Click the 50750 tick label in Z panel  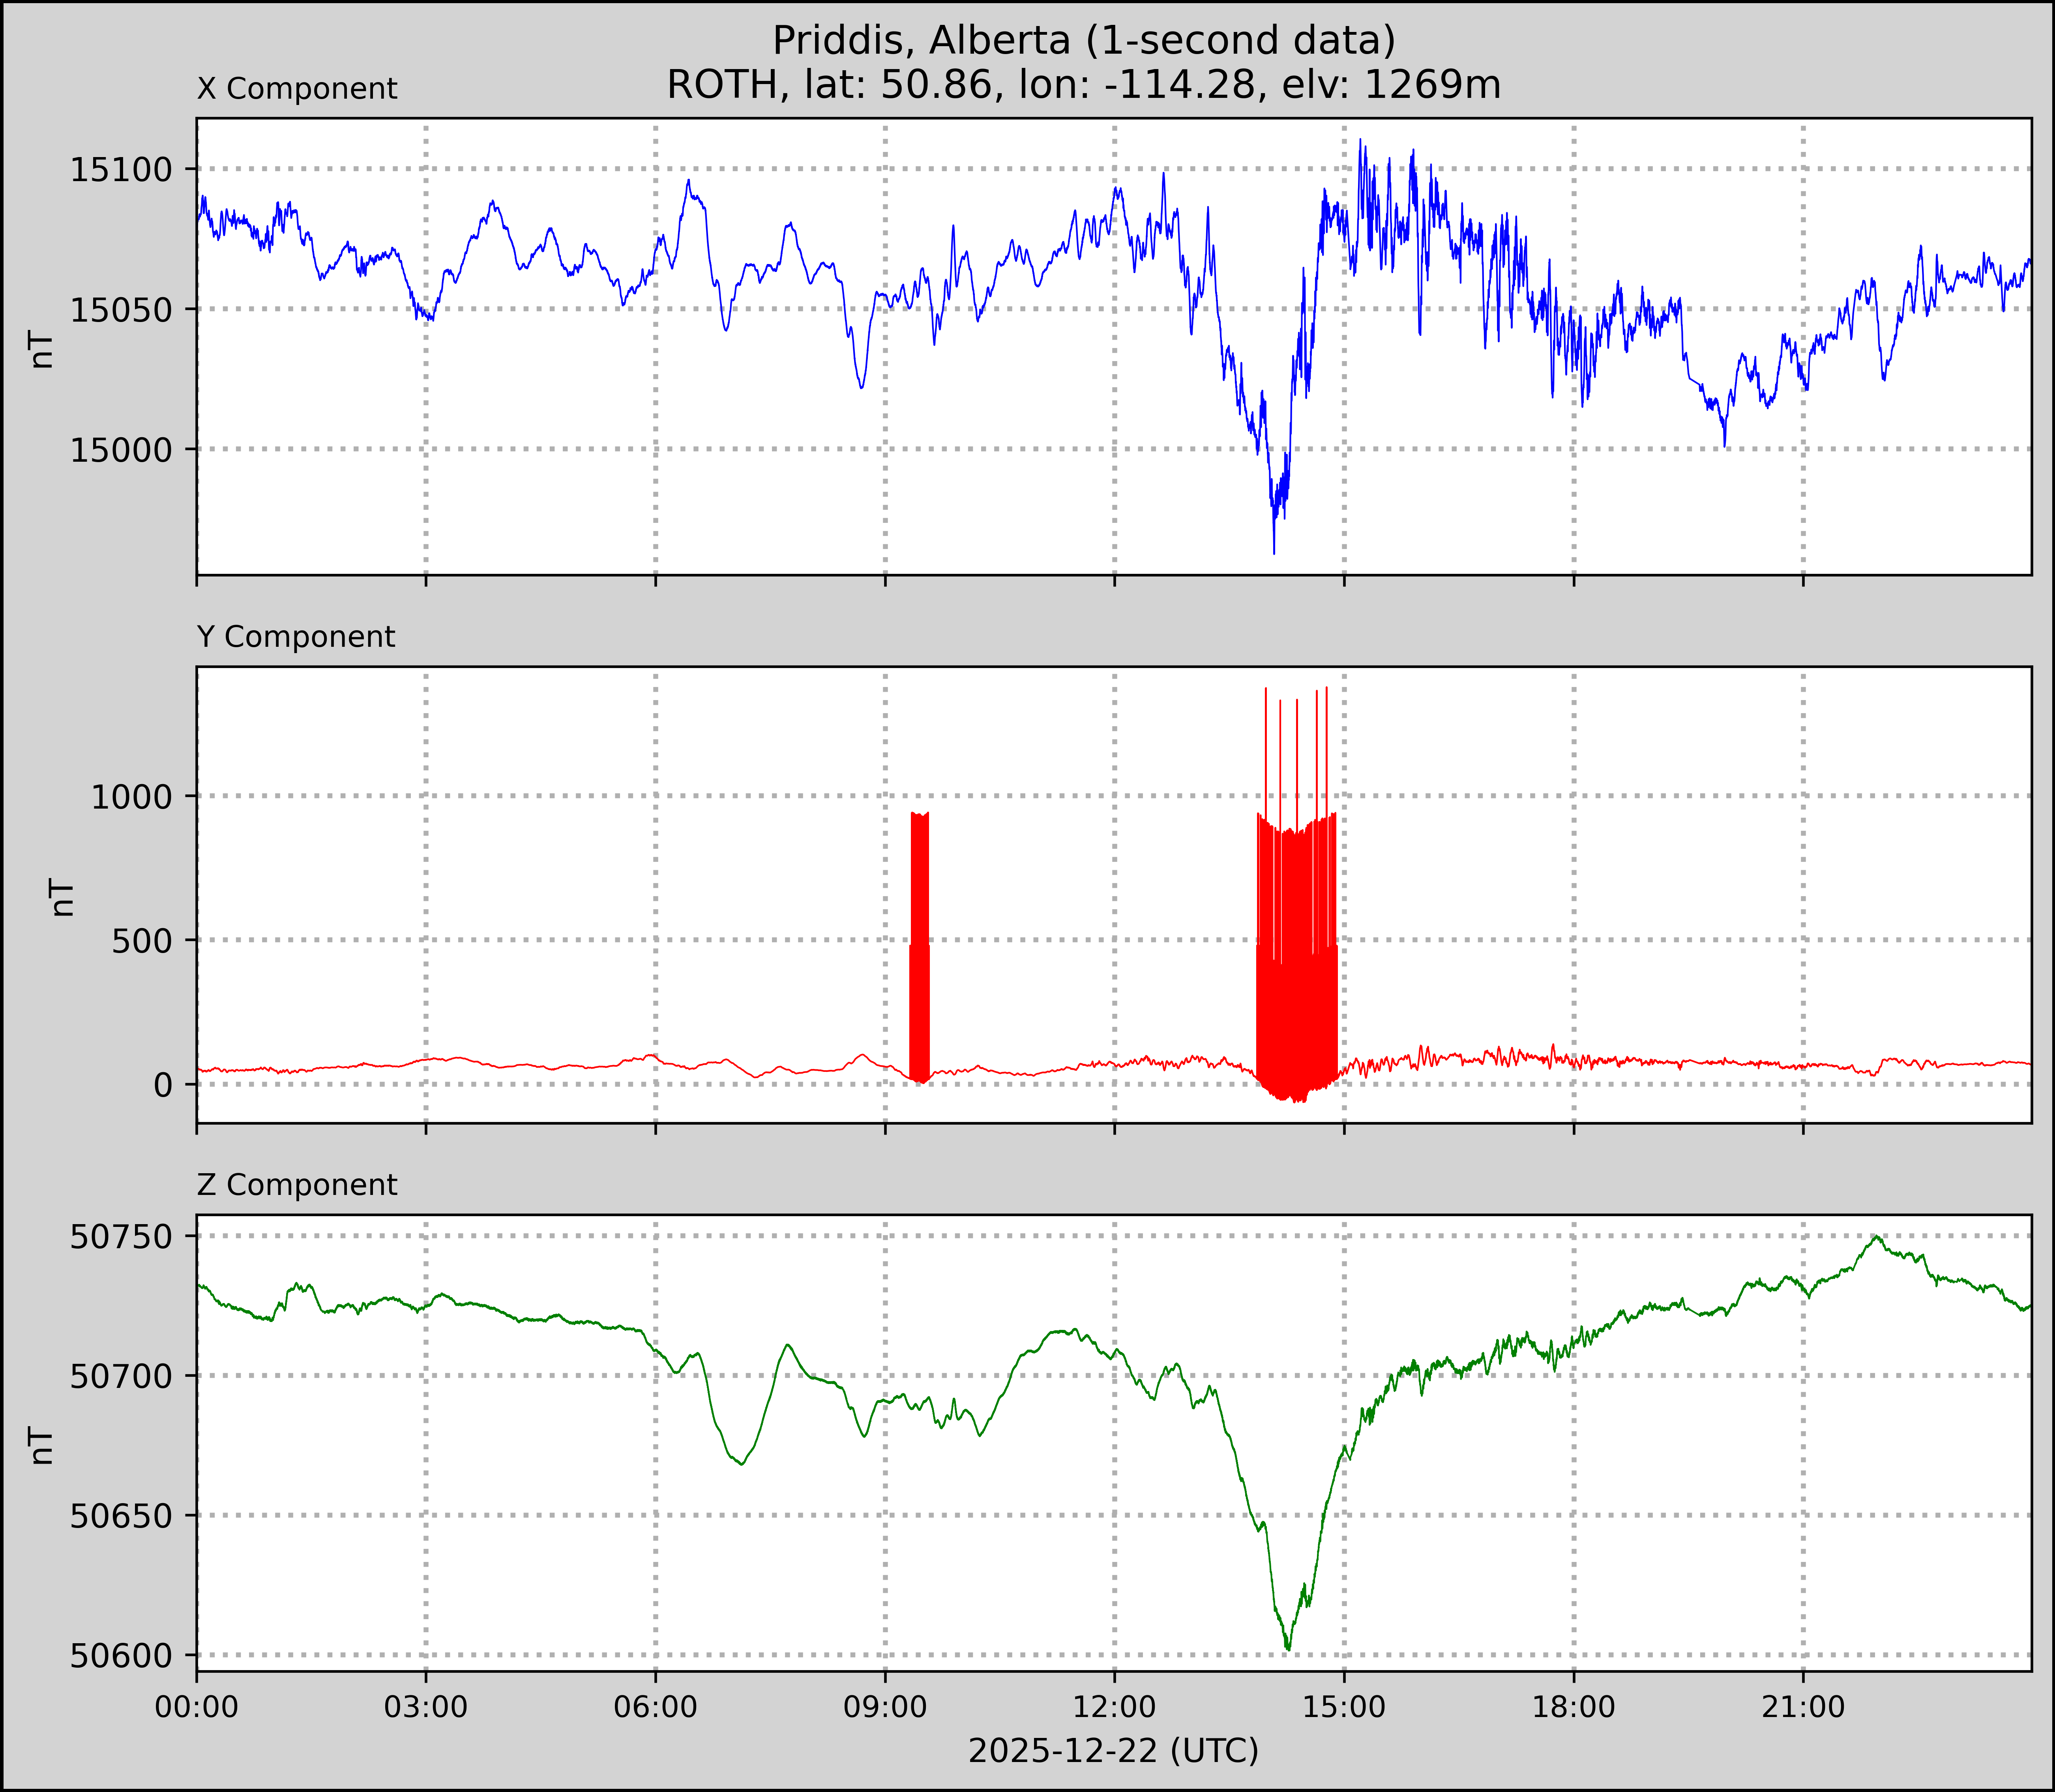tap(121, 1237)
